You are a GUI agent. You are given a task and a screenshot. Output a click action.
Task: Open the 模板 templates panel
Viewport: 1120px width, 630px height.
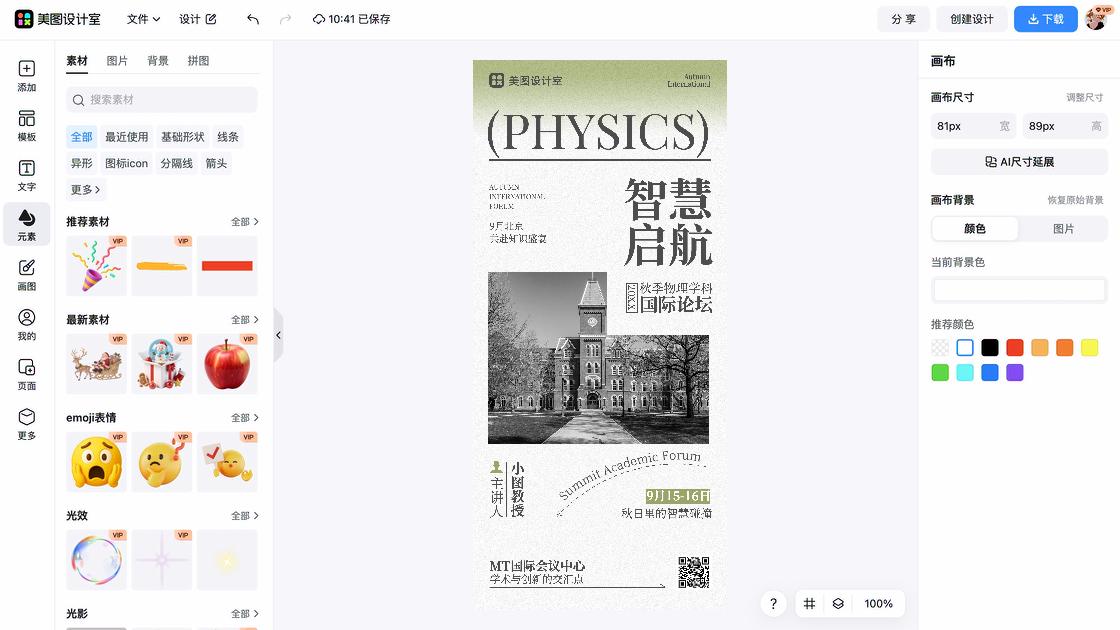tap(26, 125)
